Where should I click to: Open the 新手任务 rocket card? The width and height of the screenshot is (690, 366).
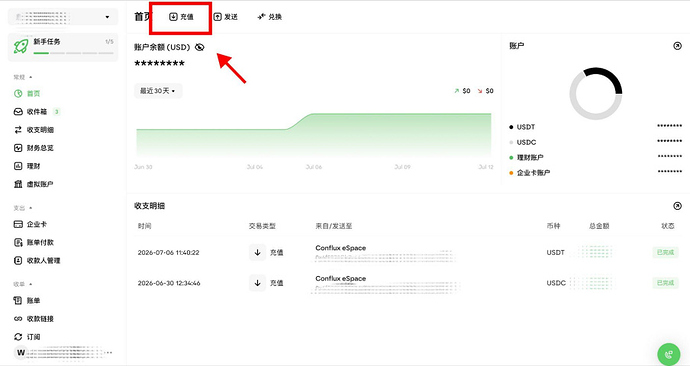pos(63,47)
